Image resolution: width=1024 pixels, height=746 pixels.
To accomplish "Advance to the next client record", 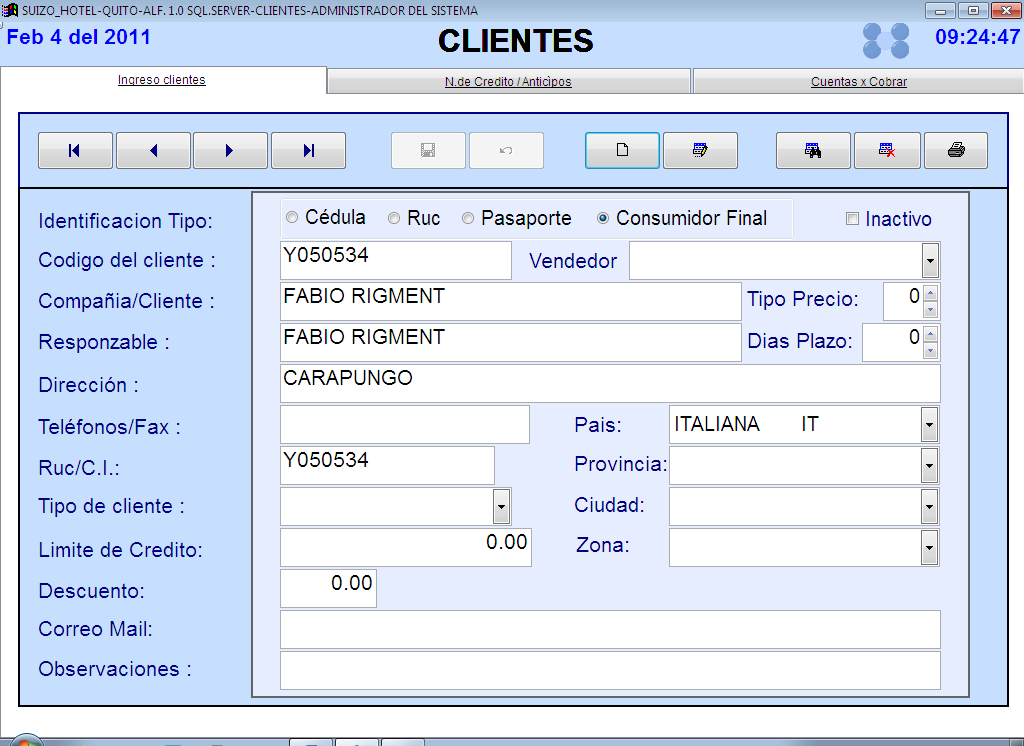I will click(x=230, y=150).
